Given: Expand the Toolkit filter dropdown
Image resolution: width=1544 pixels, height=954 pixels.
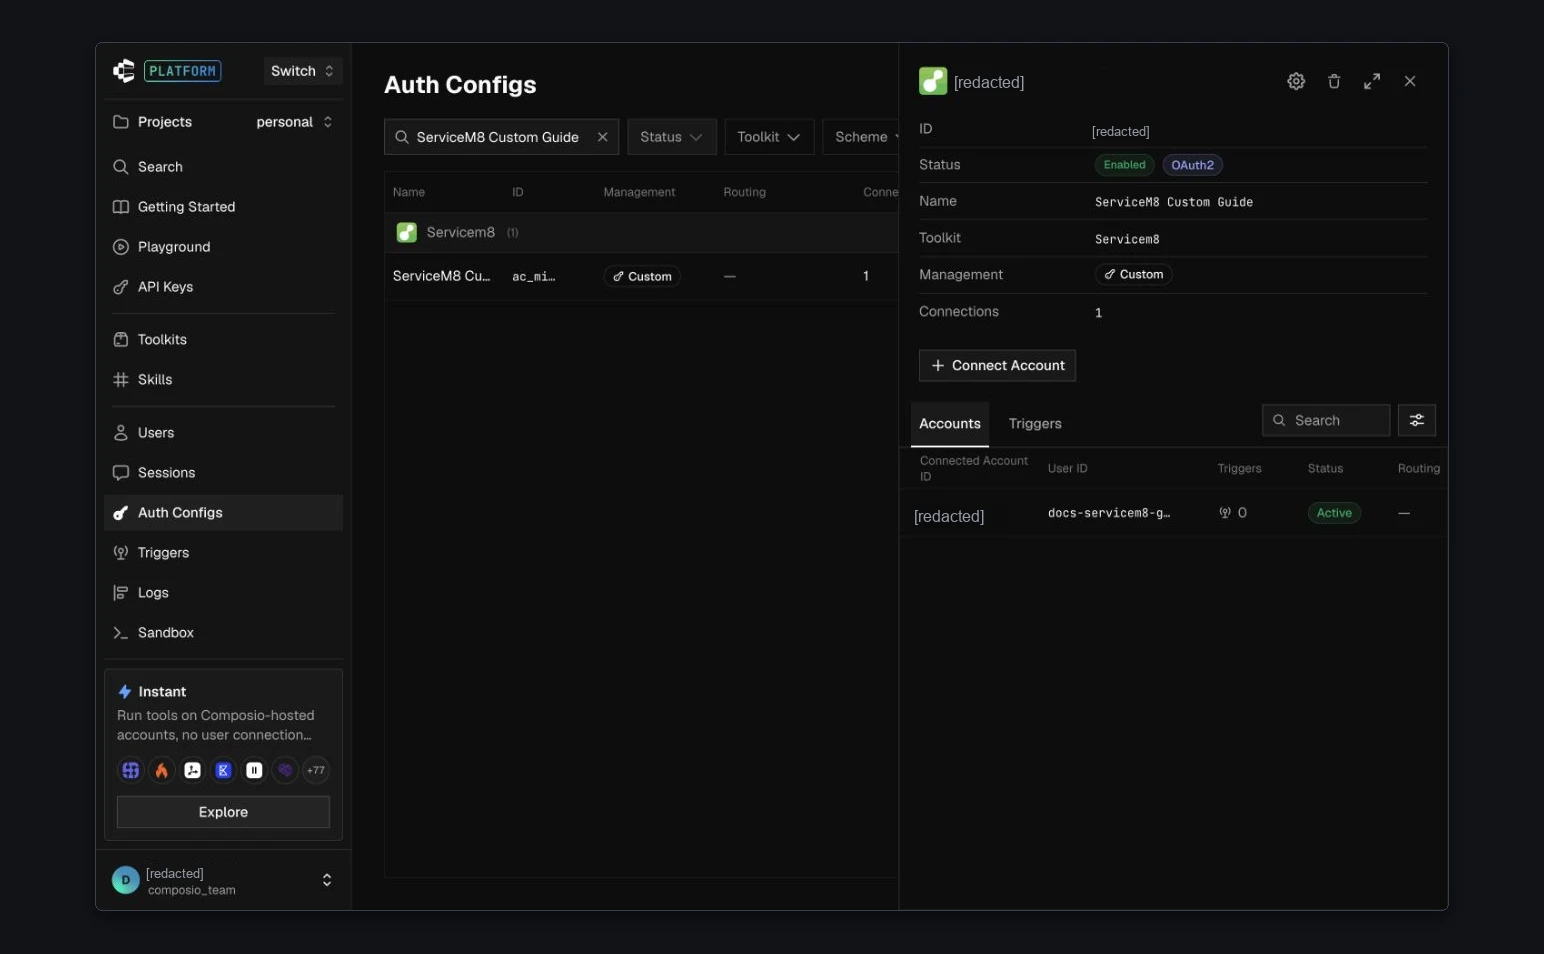Looking at the screenshot, I should (x=768, y=137).
